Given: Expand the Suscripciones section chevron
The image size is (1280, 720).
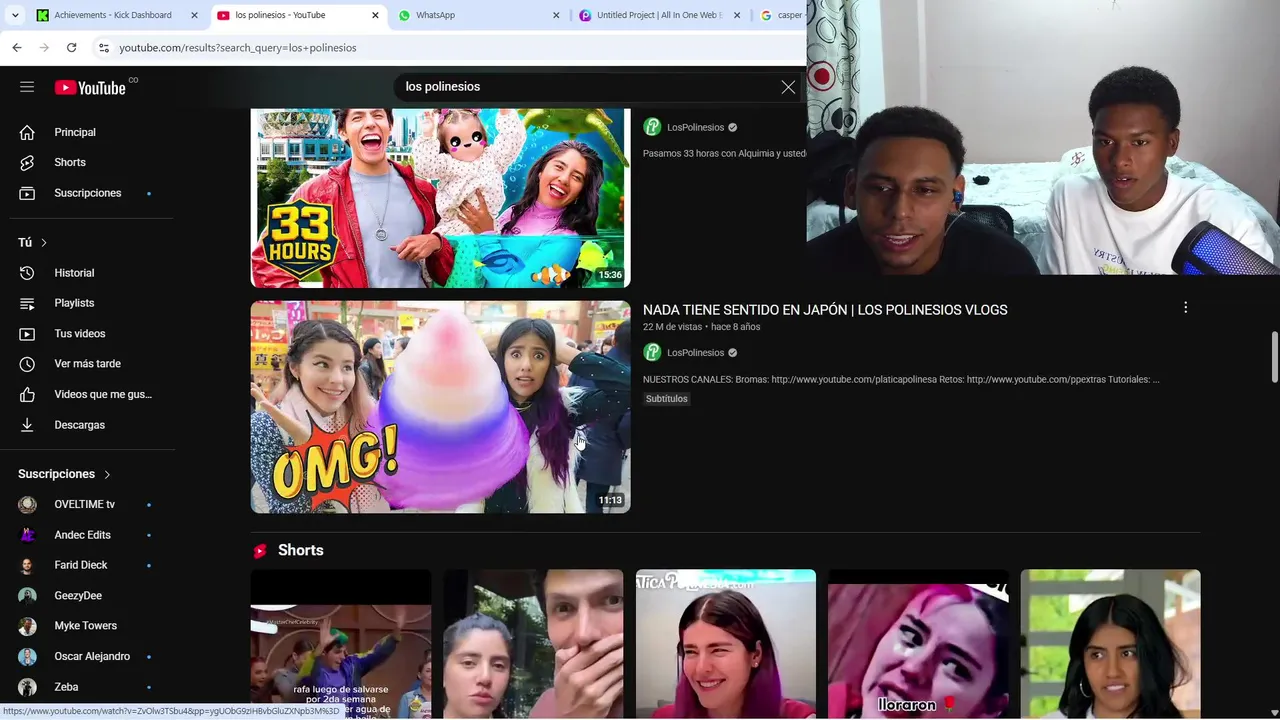Looking at the screenshot, I should click(107, 474).
